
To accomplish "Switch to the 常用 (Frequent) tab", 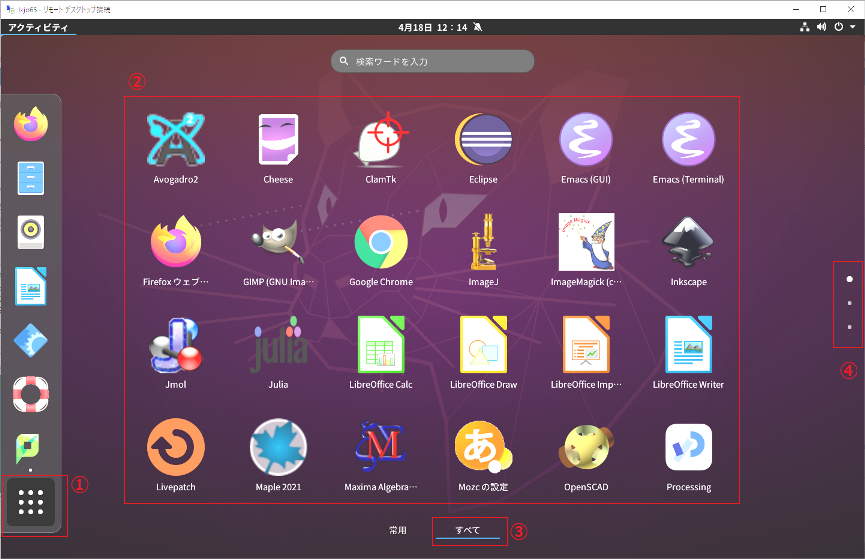I will tap(398, 530).
